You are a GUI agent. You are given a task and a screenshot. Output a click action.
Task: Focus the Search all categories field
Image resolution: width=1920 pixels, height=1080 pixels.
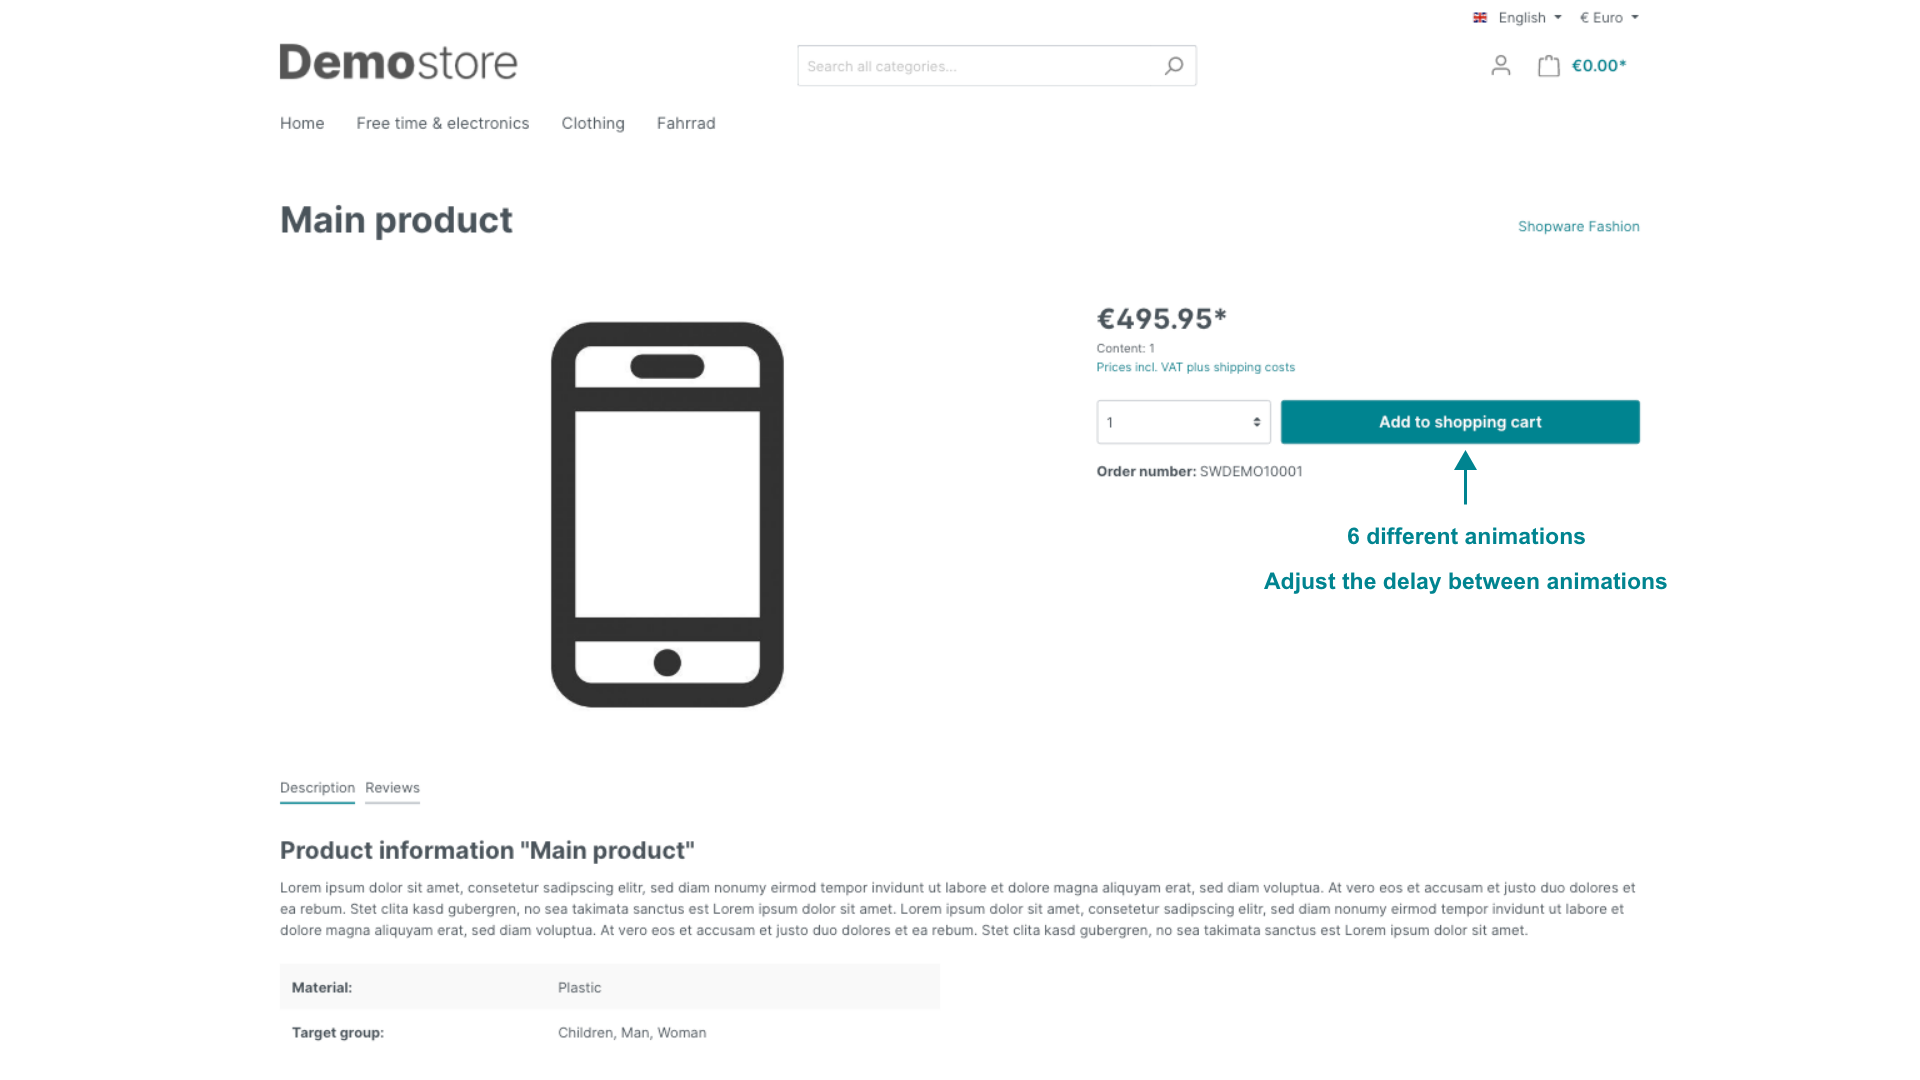pyautogui.click(x=975, y=66)
